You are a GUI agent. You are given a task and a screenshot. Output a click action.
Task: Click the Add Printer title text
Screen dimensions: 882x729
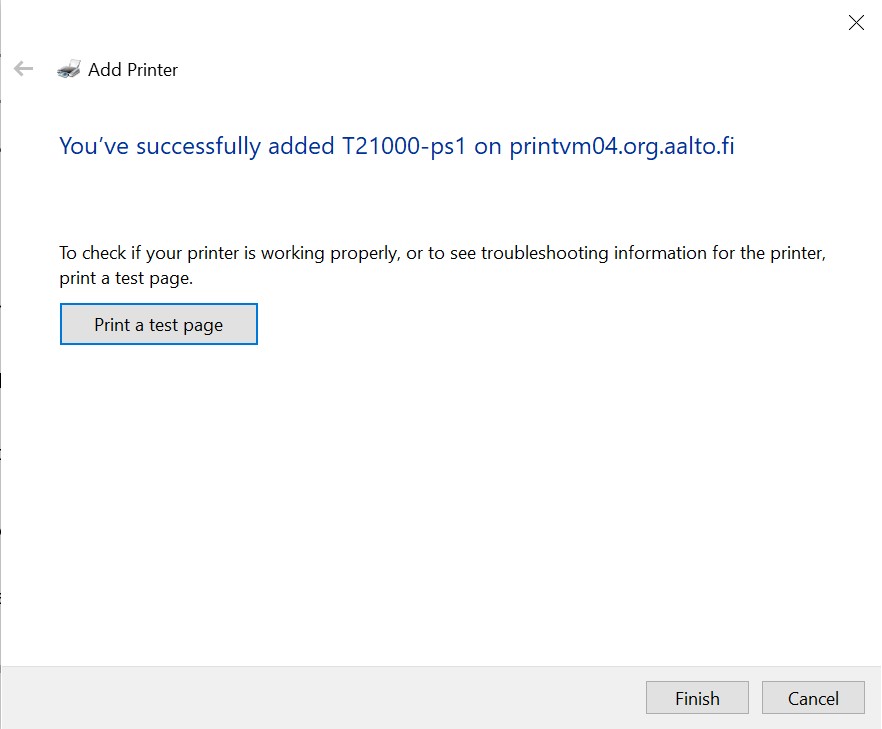(133, 70)
